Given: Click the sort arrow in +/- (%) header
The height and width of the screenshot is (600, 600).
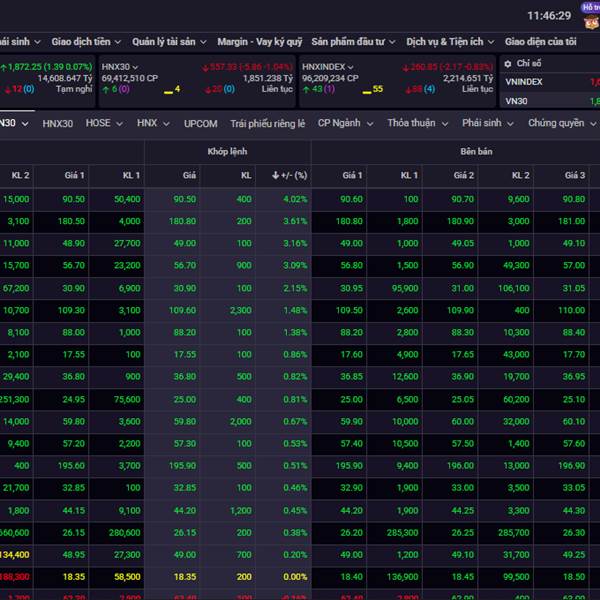Looking at the screenshot, I should [x=276, y=175].
